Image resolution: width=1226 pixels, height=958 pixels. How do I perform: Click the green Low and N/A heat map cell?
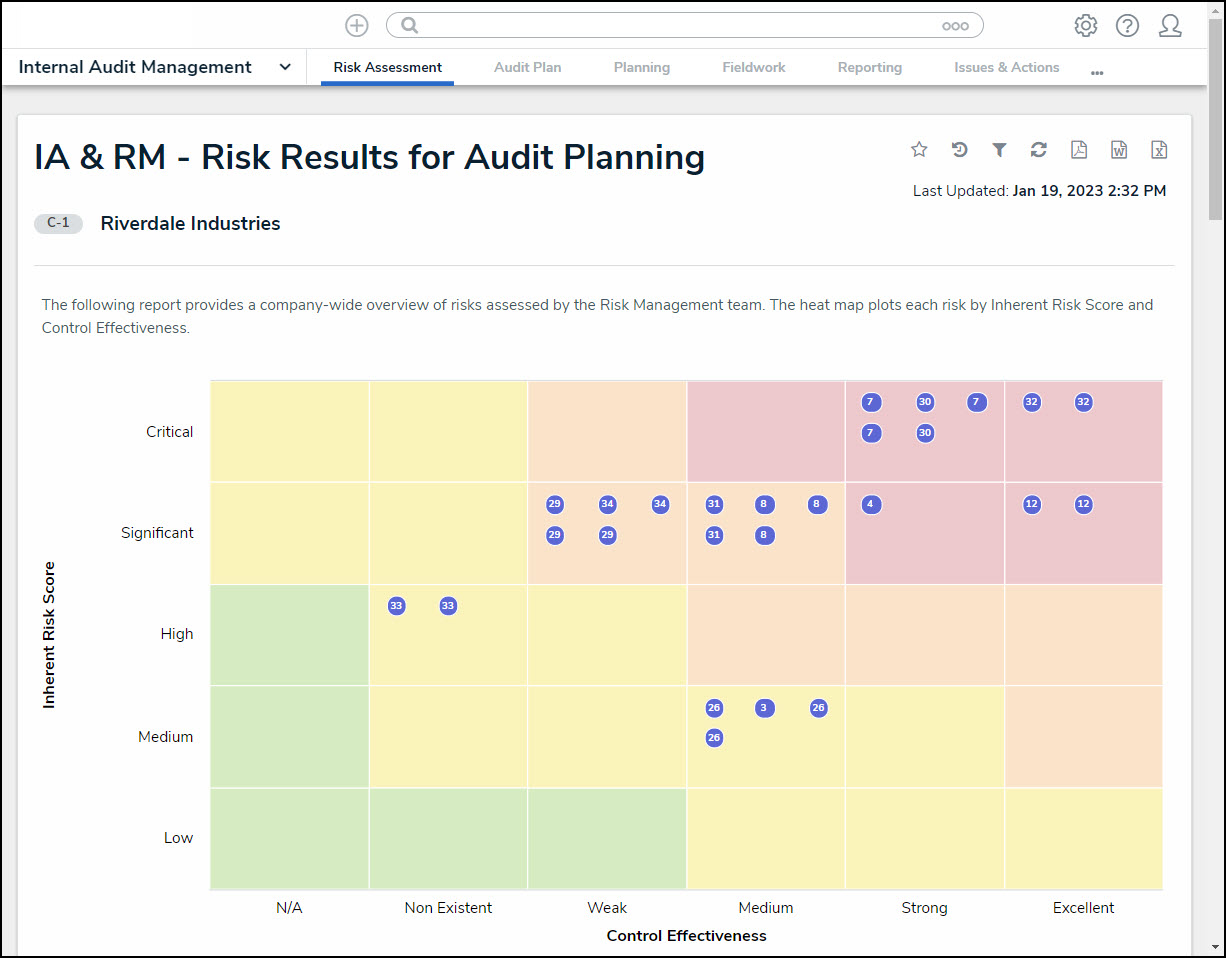point(289,838)
